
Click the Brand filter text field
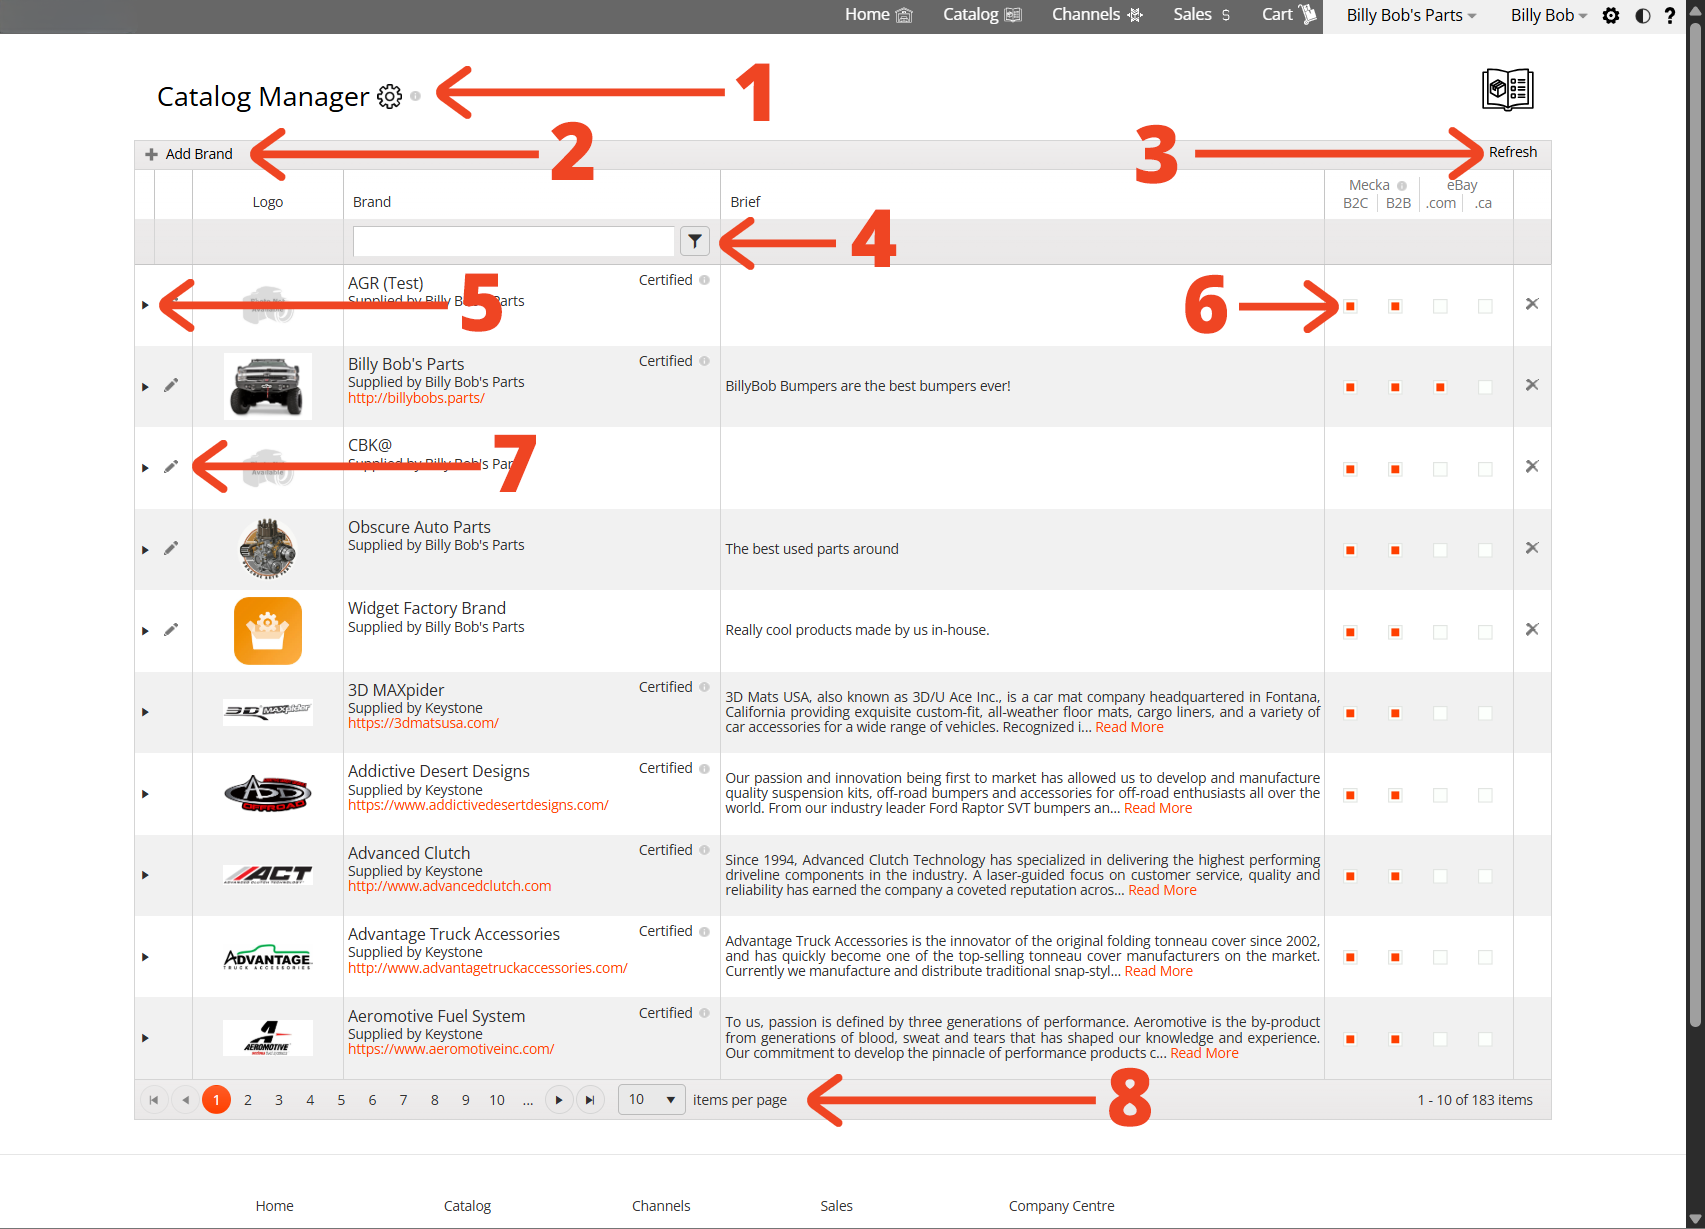coord(514,241)
